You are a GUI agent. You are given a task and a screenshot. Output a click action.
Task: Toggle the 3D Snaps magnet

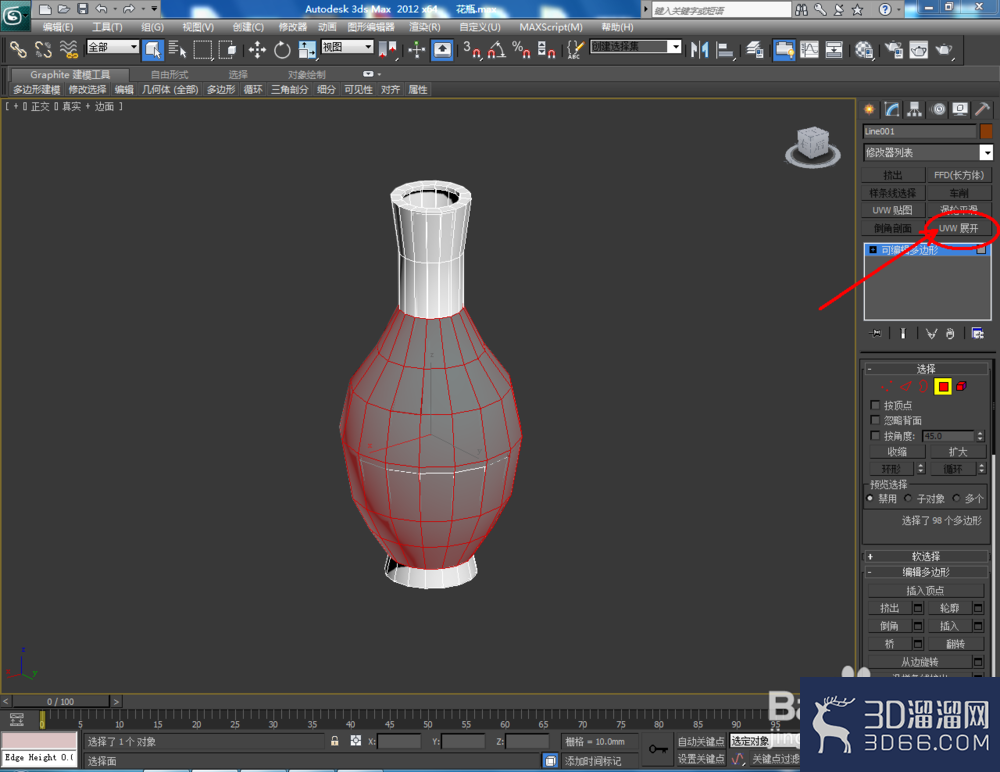pos(472,50)
